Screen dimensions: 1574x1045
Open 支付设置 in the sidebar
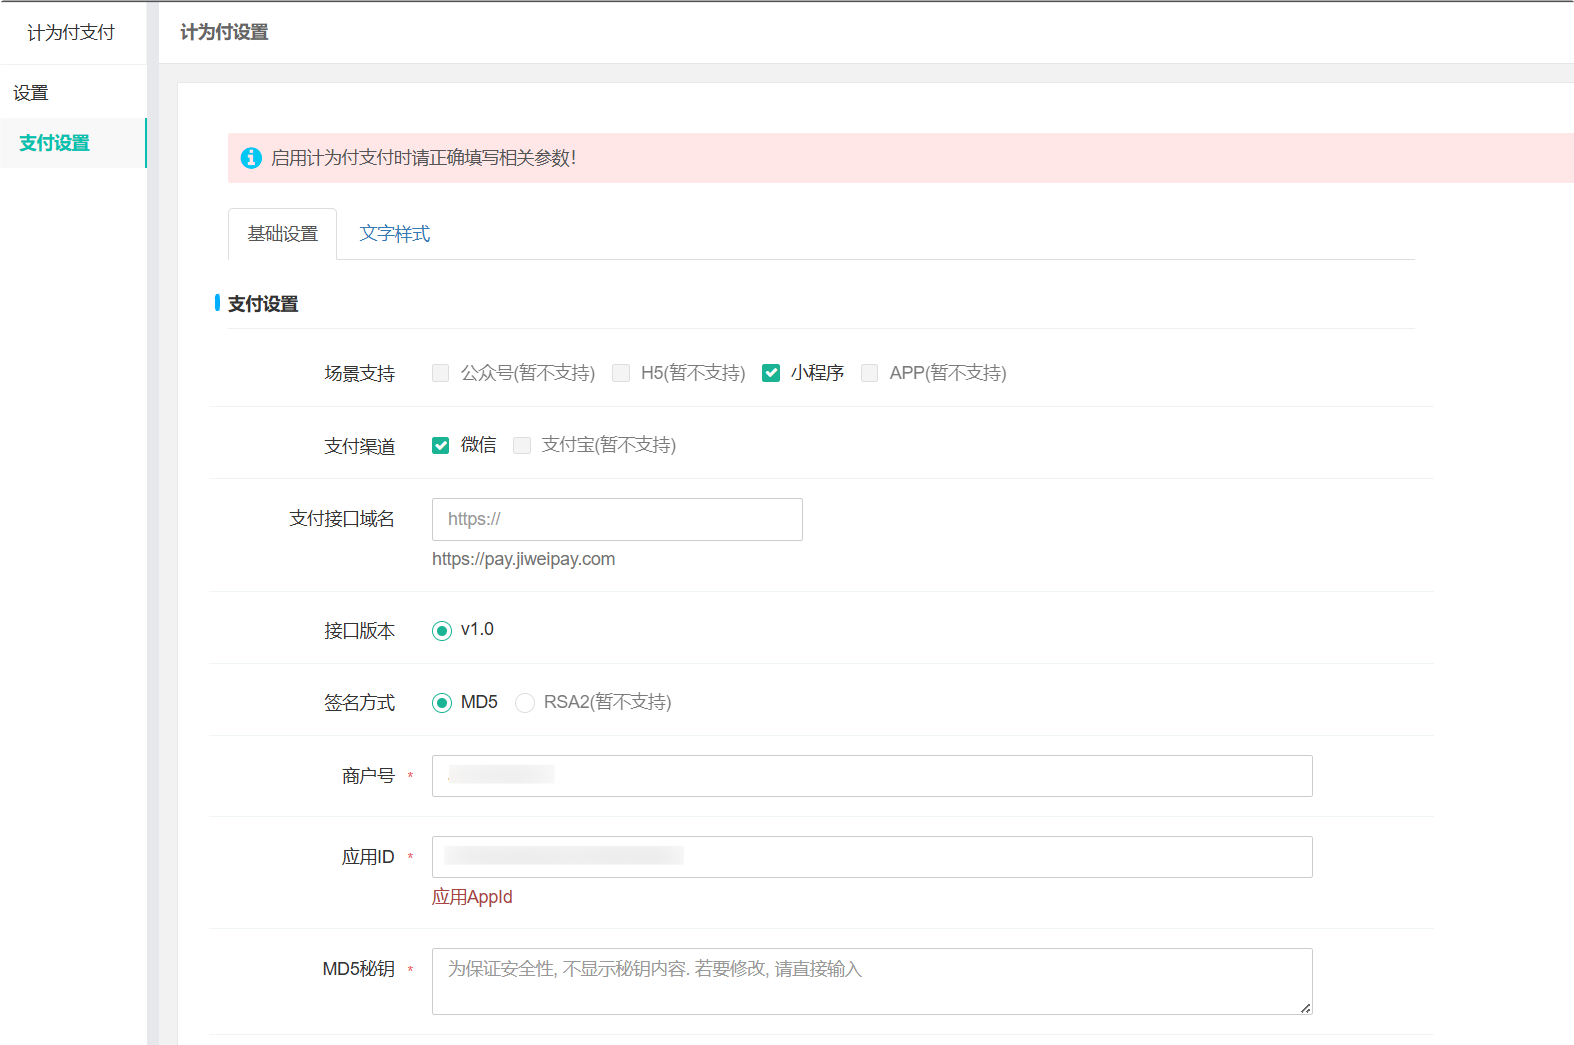point(55,143)
